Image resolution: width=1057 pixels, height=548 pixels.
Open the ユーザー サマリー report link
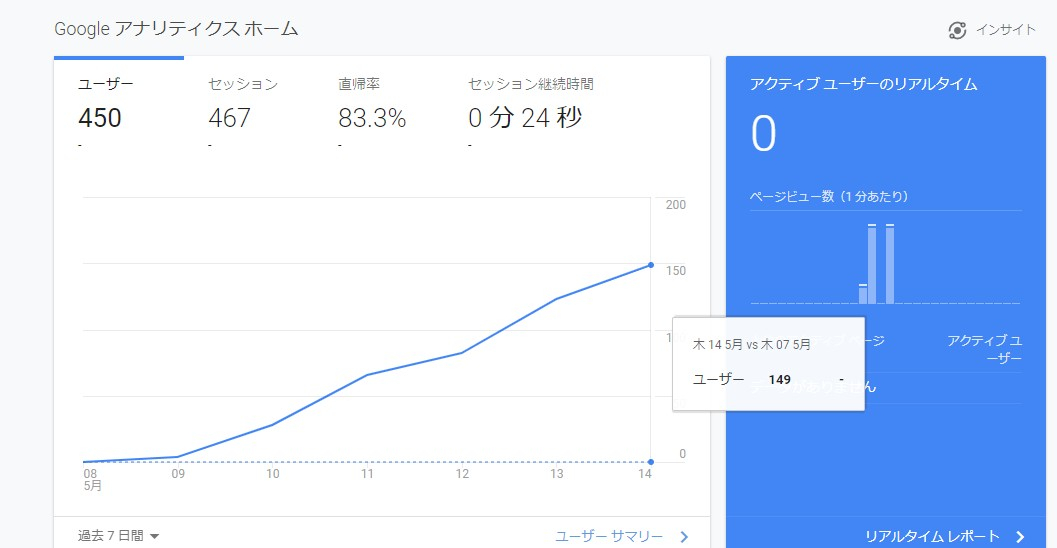pyautogui.click(x=608, y=536)
